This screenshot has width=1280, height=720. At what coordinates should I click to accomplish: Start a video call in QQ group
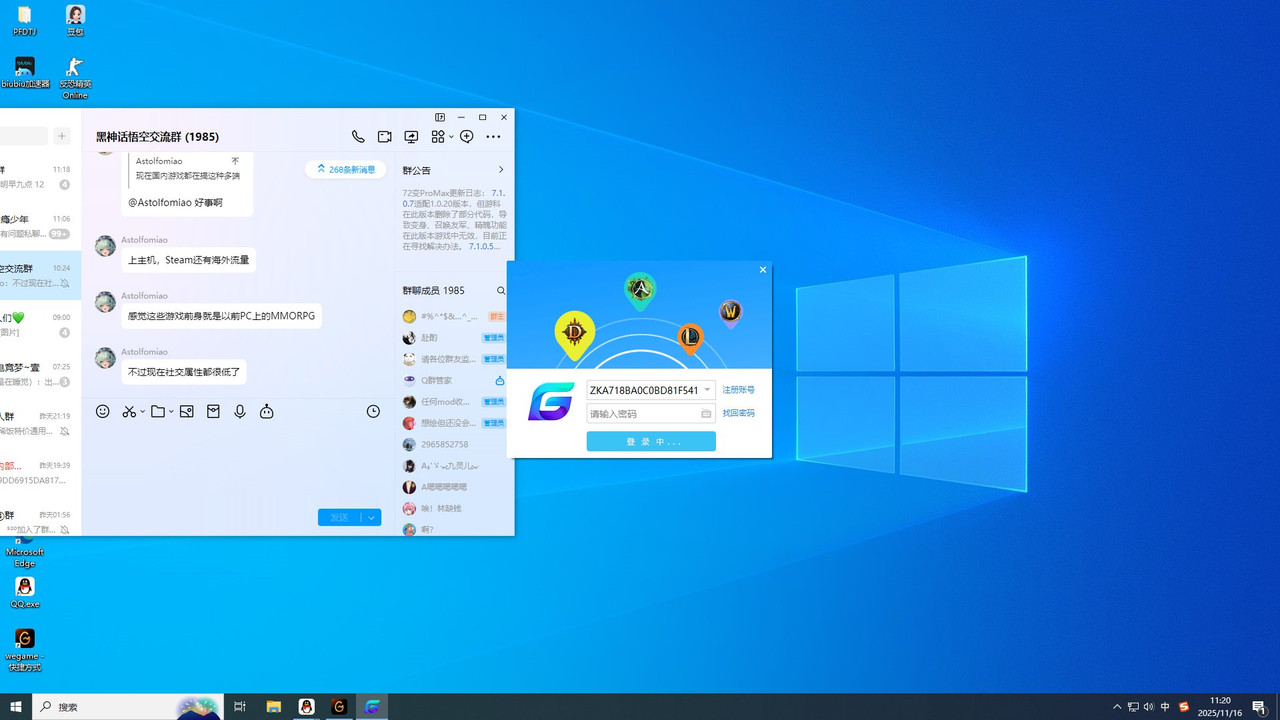point(384,137)
